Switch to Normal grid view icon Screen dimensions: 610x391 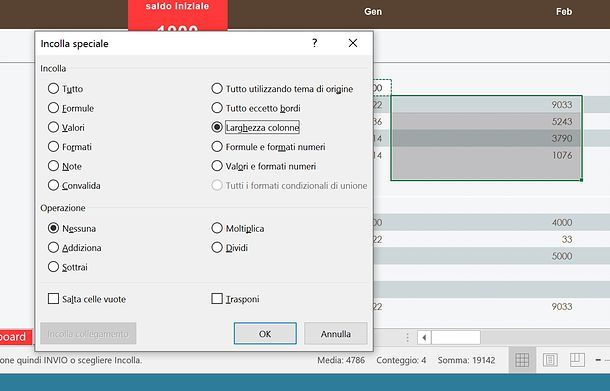522,360
